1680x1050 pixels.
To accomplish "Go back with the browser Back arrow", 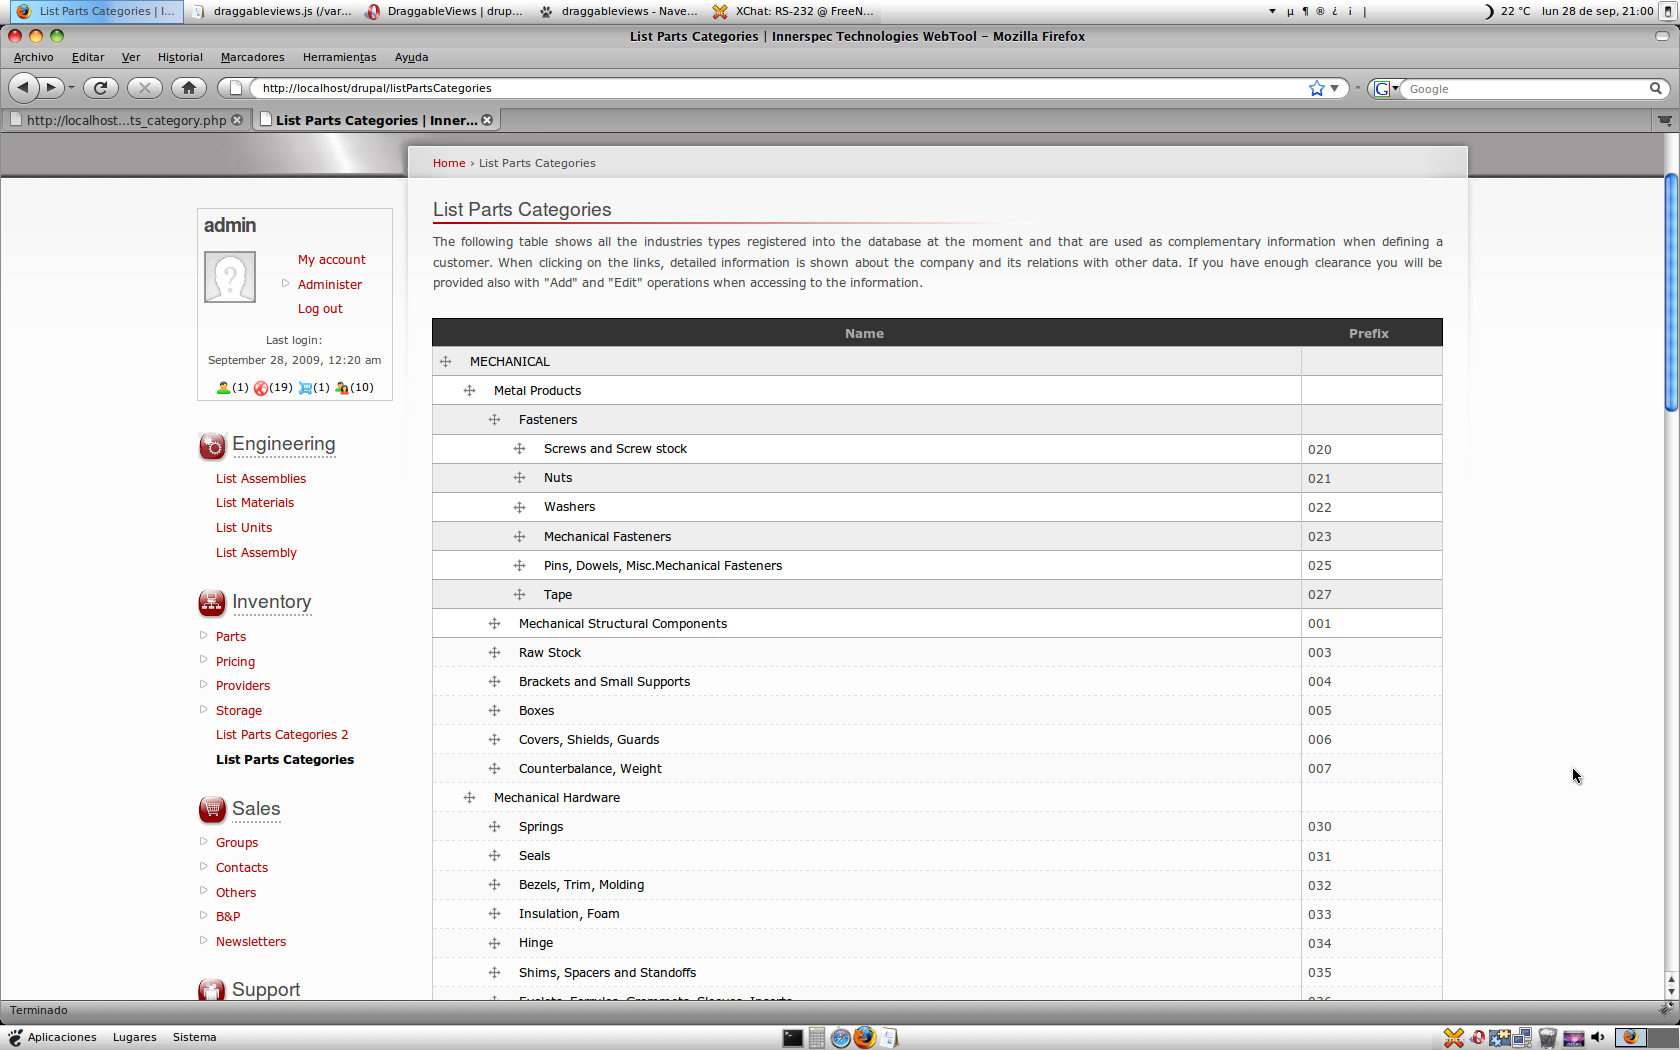I will pos(23,88).
